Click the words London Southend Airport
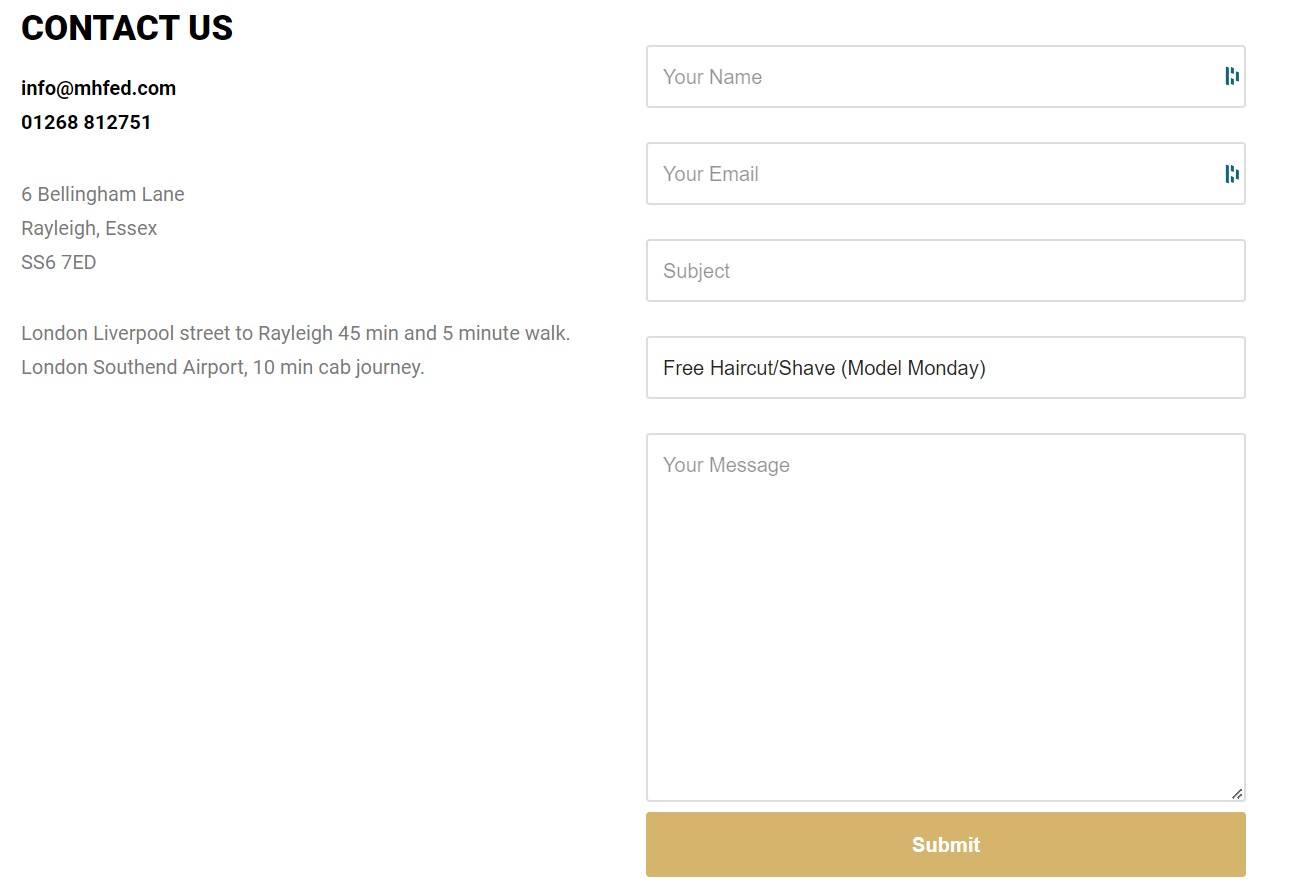This screenshot has height=885, width=1297. pos(133,367)
